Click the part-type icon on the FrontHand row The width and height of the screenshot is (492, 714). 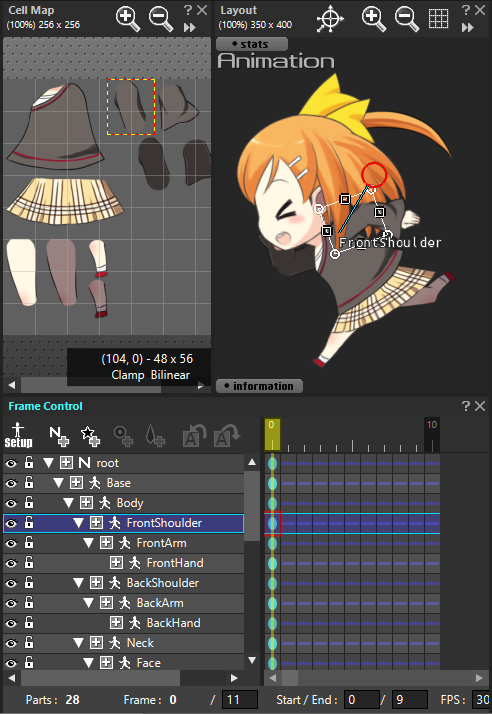click(x=135, y=563)
